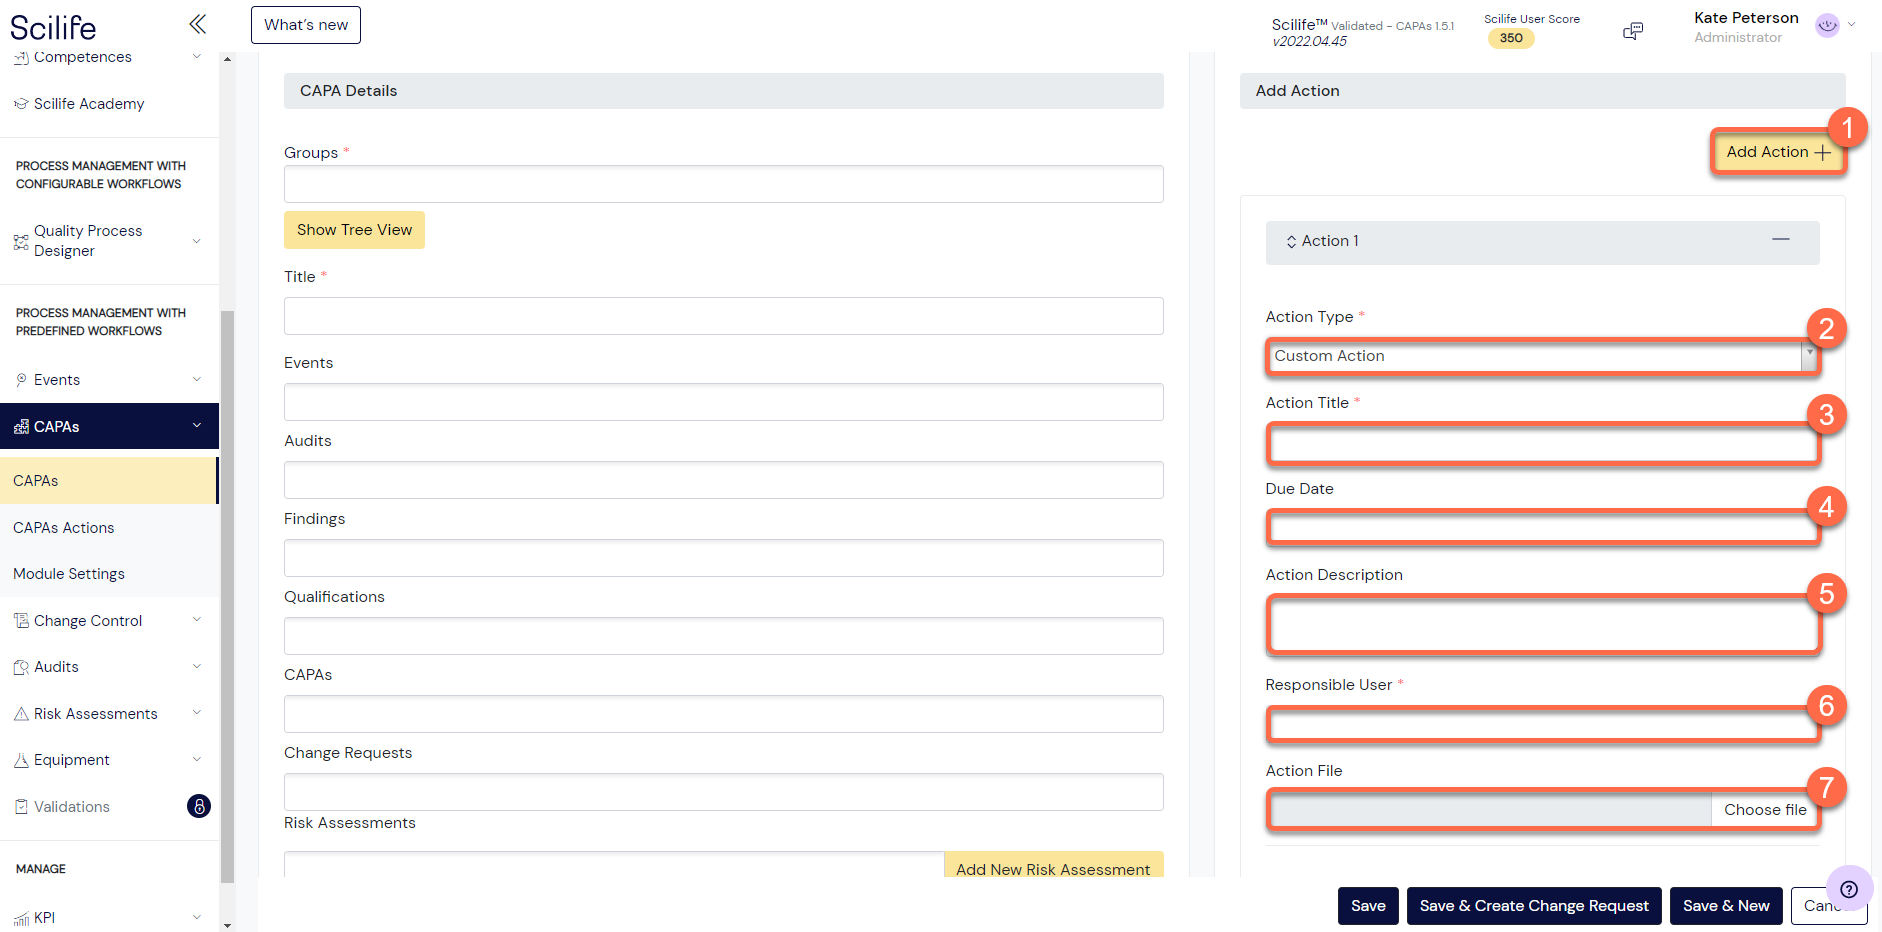Expand the Audits menu chevron
The image size is (1882, 932).
tap(197, 666)
